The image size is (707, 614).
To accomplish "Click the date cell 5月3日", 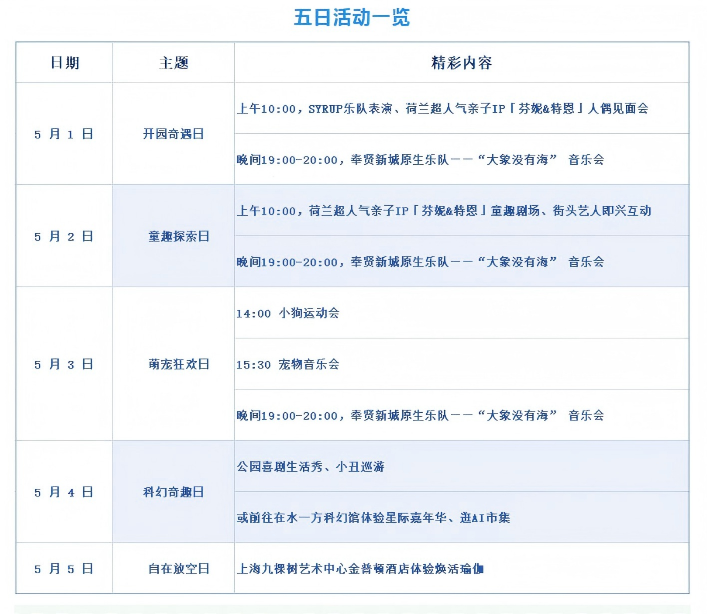I will click(64, 364).
